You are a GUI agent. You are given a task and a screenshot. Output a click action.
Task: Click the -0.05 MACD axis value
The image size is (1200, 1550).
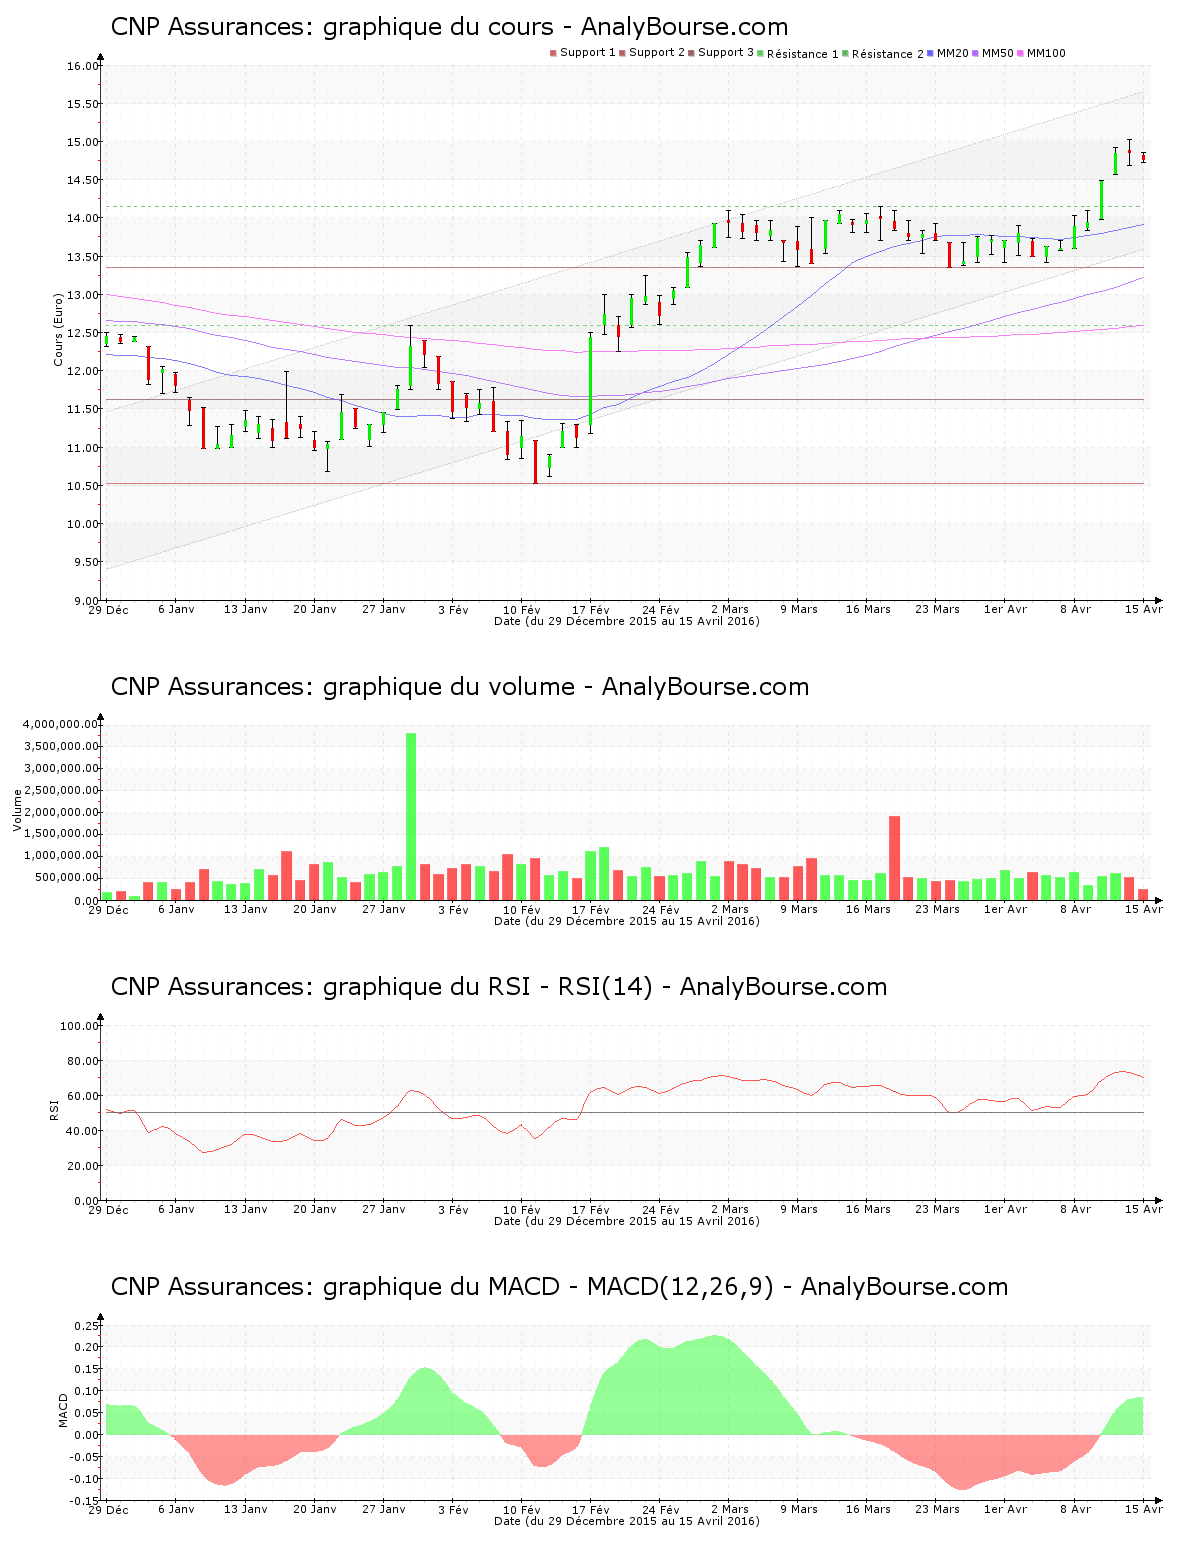coord(86,1457)
